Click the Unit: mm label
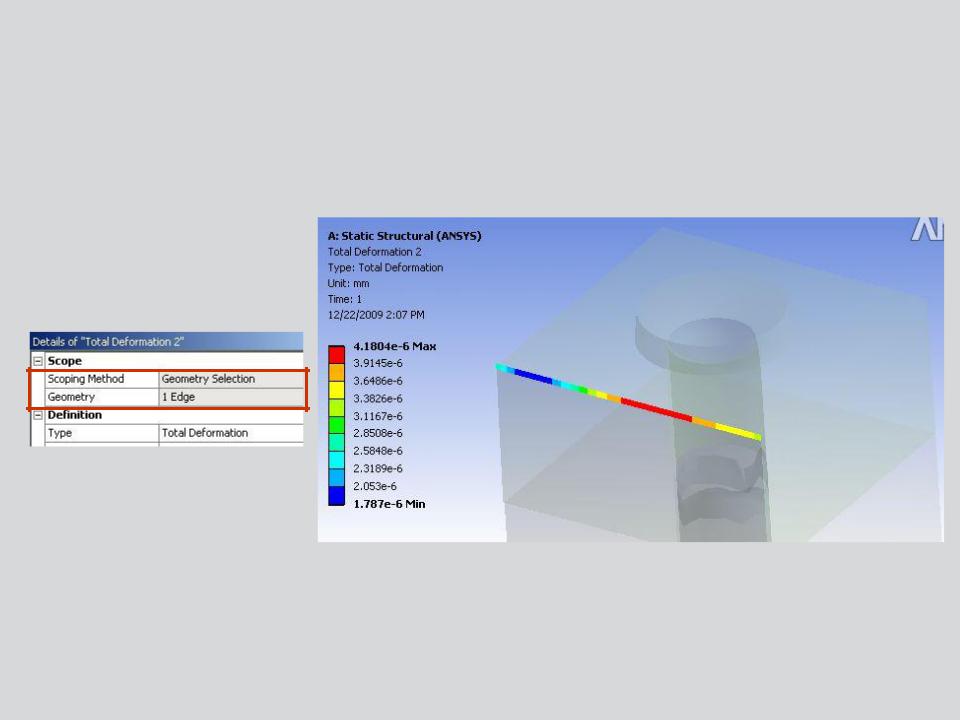 (348, 283)
